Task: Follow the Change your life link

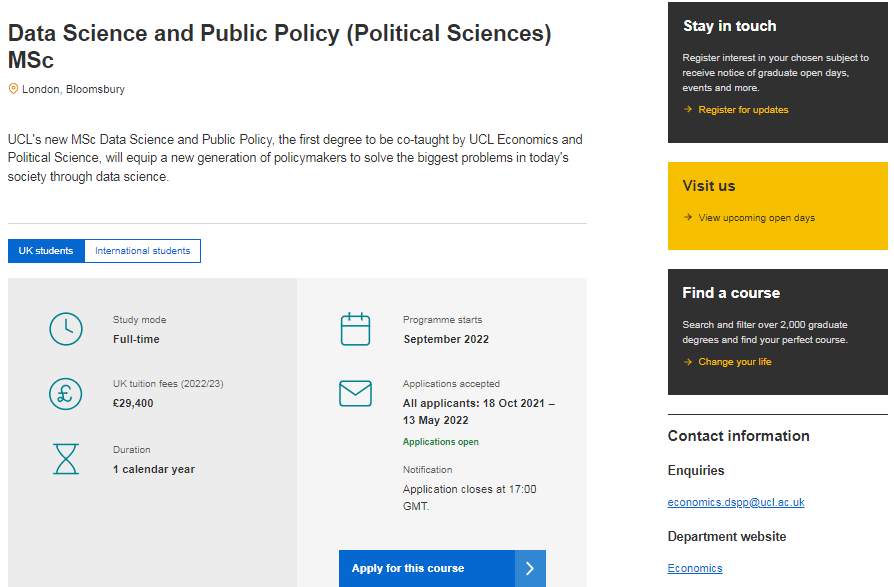Action: click(735, 362)
